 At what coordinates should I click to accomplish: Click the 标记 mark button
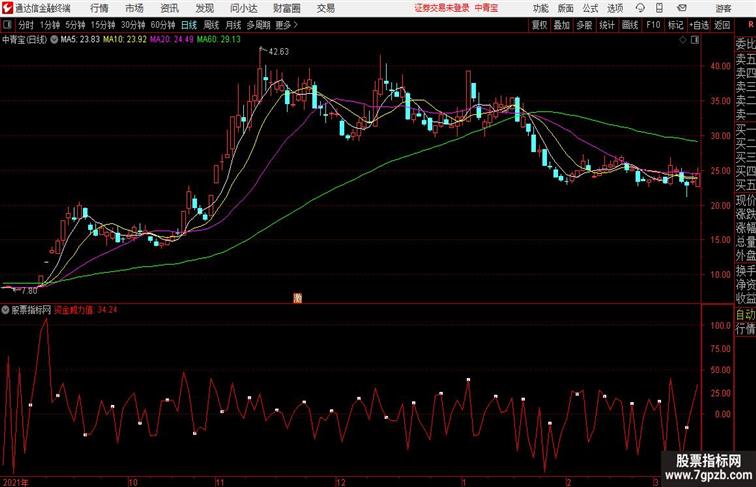[x=675, y=25]
